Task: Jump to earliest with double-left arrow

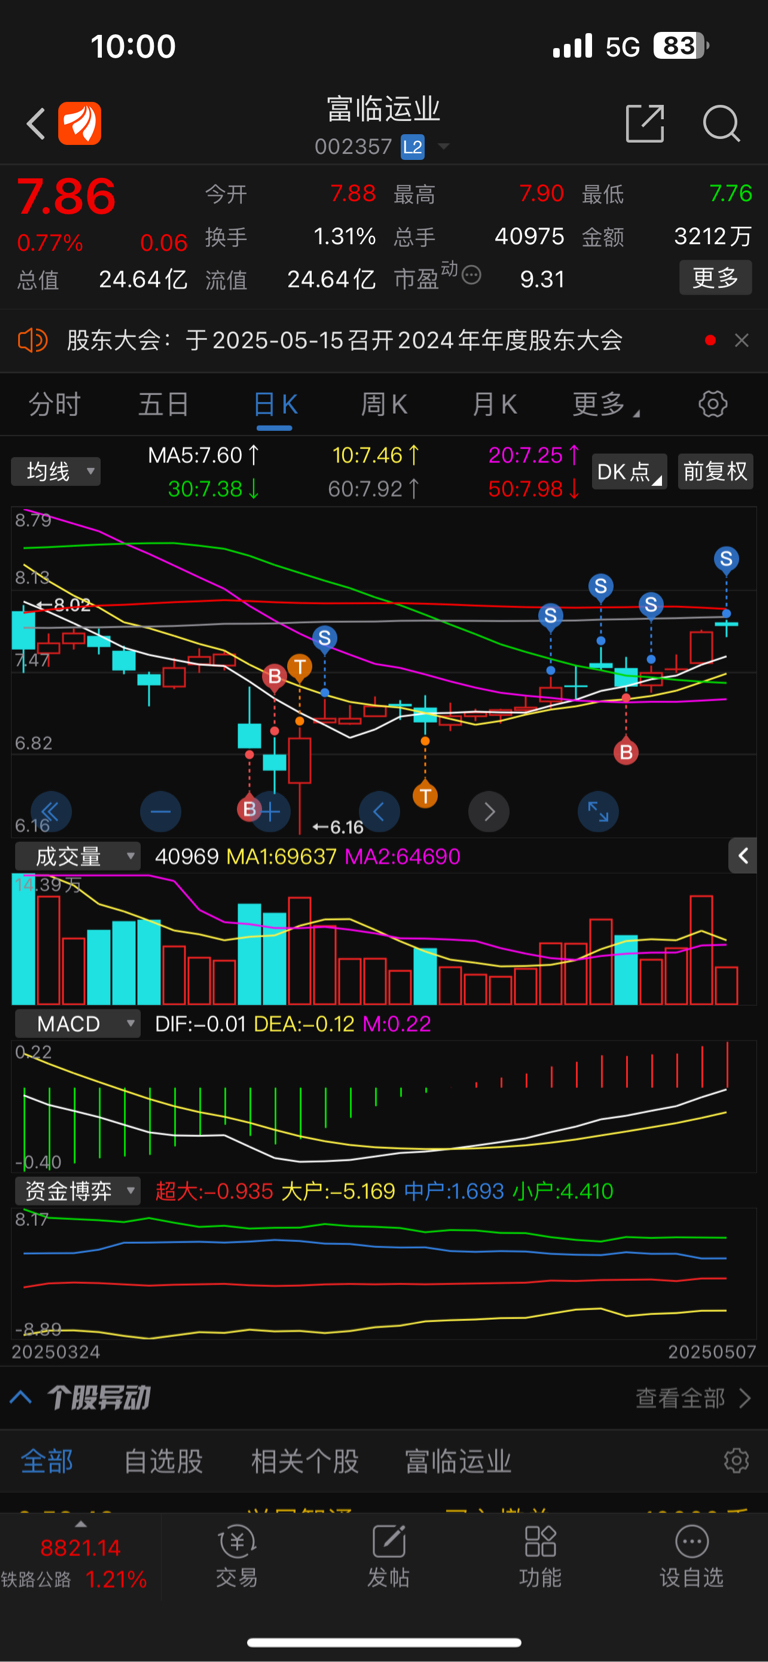Action: (51, 811)
